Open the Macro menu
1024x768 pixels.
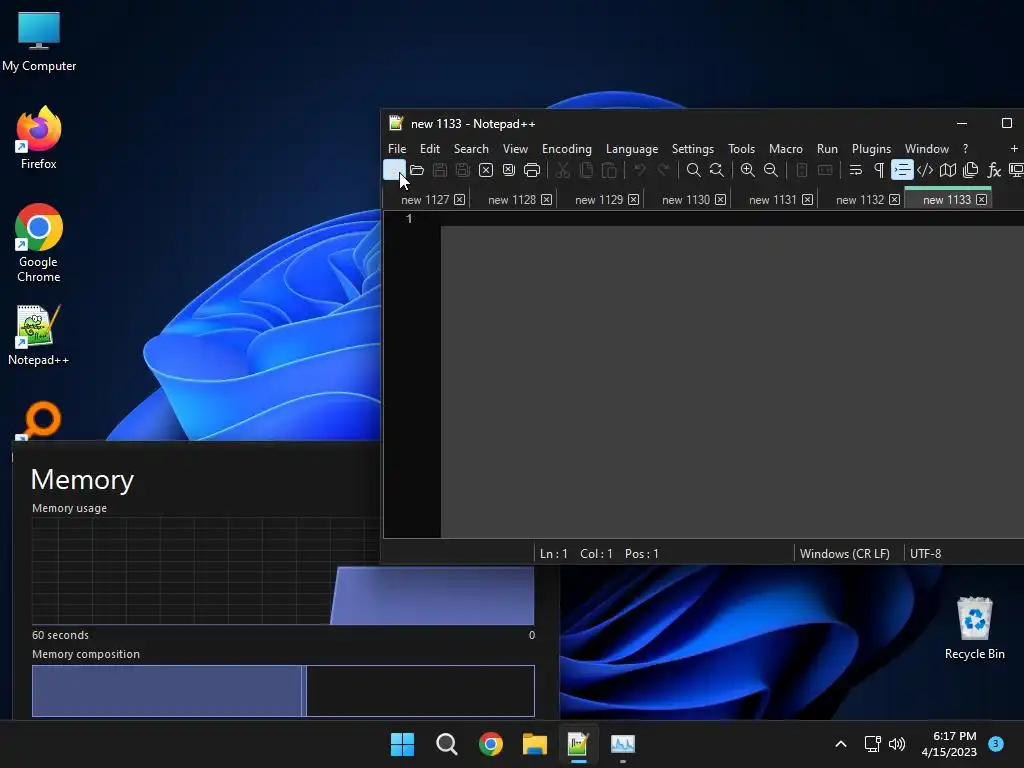[x=786, y=149]
